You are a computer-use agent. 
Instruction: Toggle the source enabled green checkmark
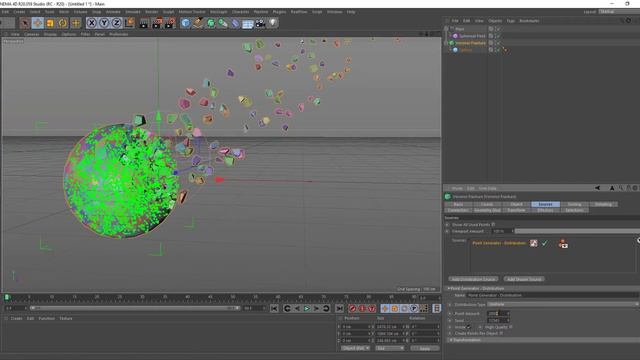[x=544, y=243]
